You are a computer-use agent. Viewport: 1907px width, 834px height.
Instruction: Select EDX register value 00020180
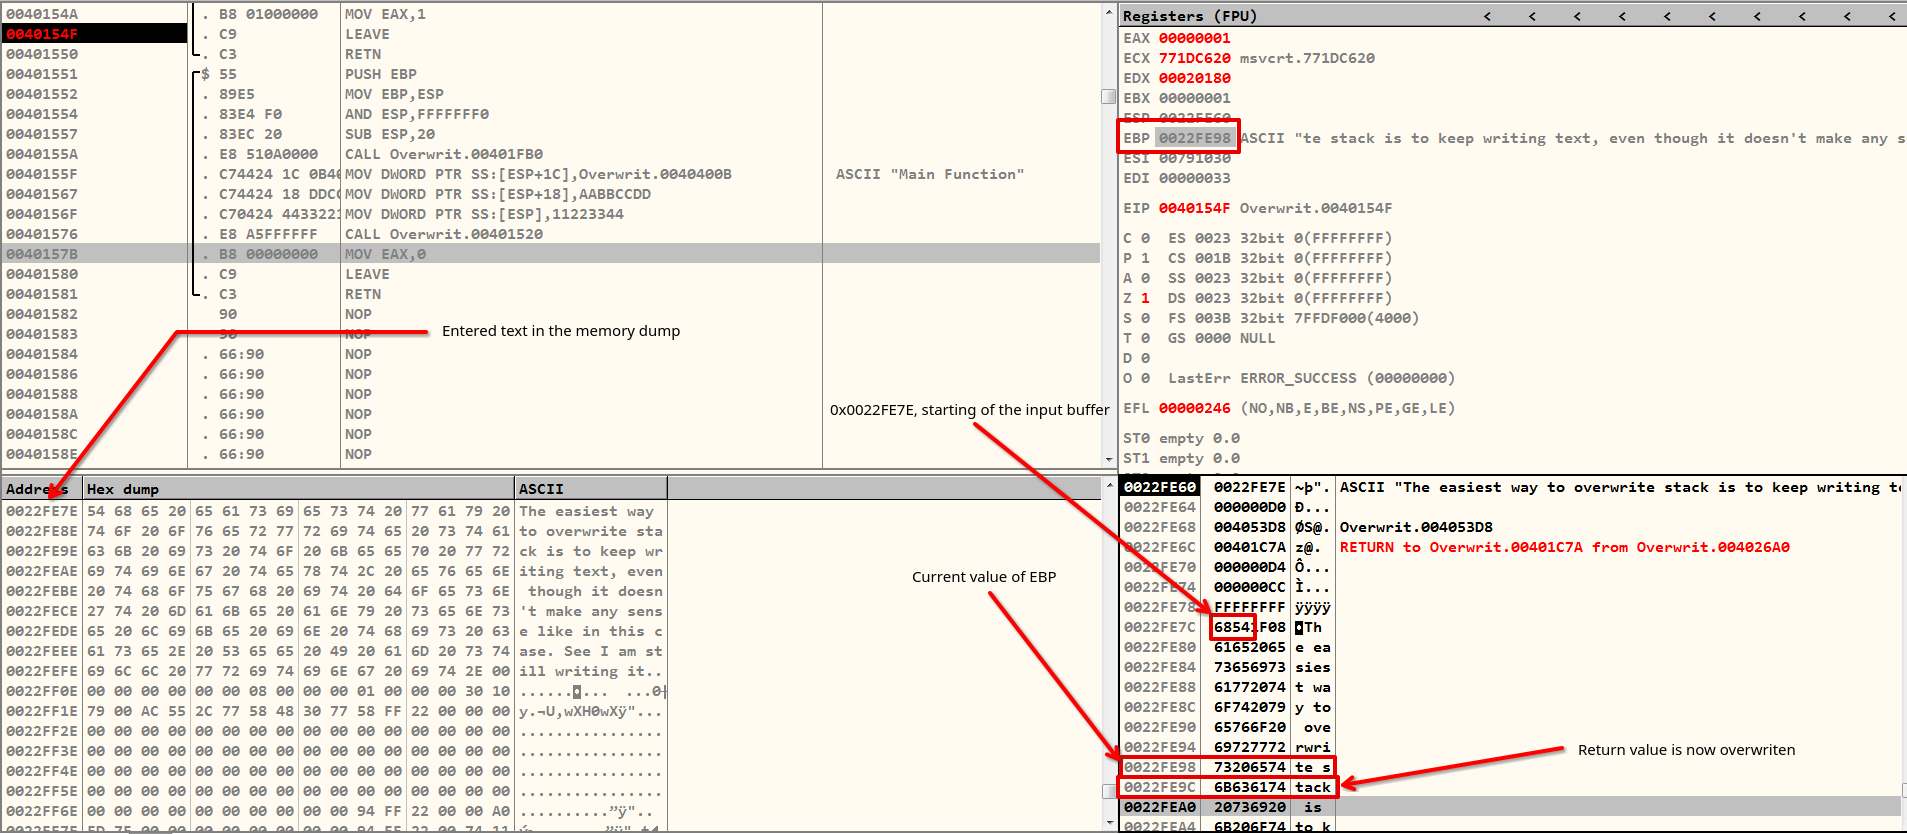1194,78
